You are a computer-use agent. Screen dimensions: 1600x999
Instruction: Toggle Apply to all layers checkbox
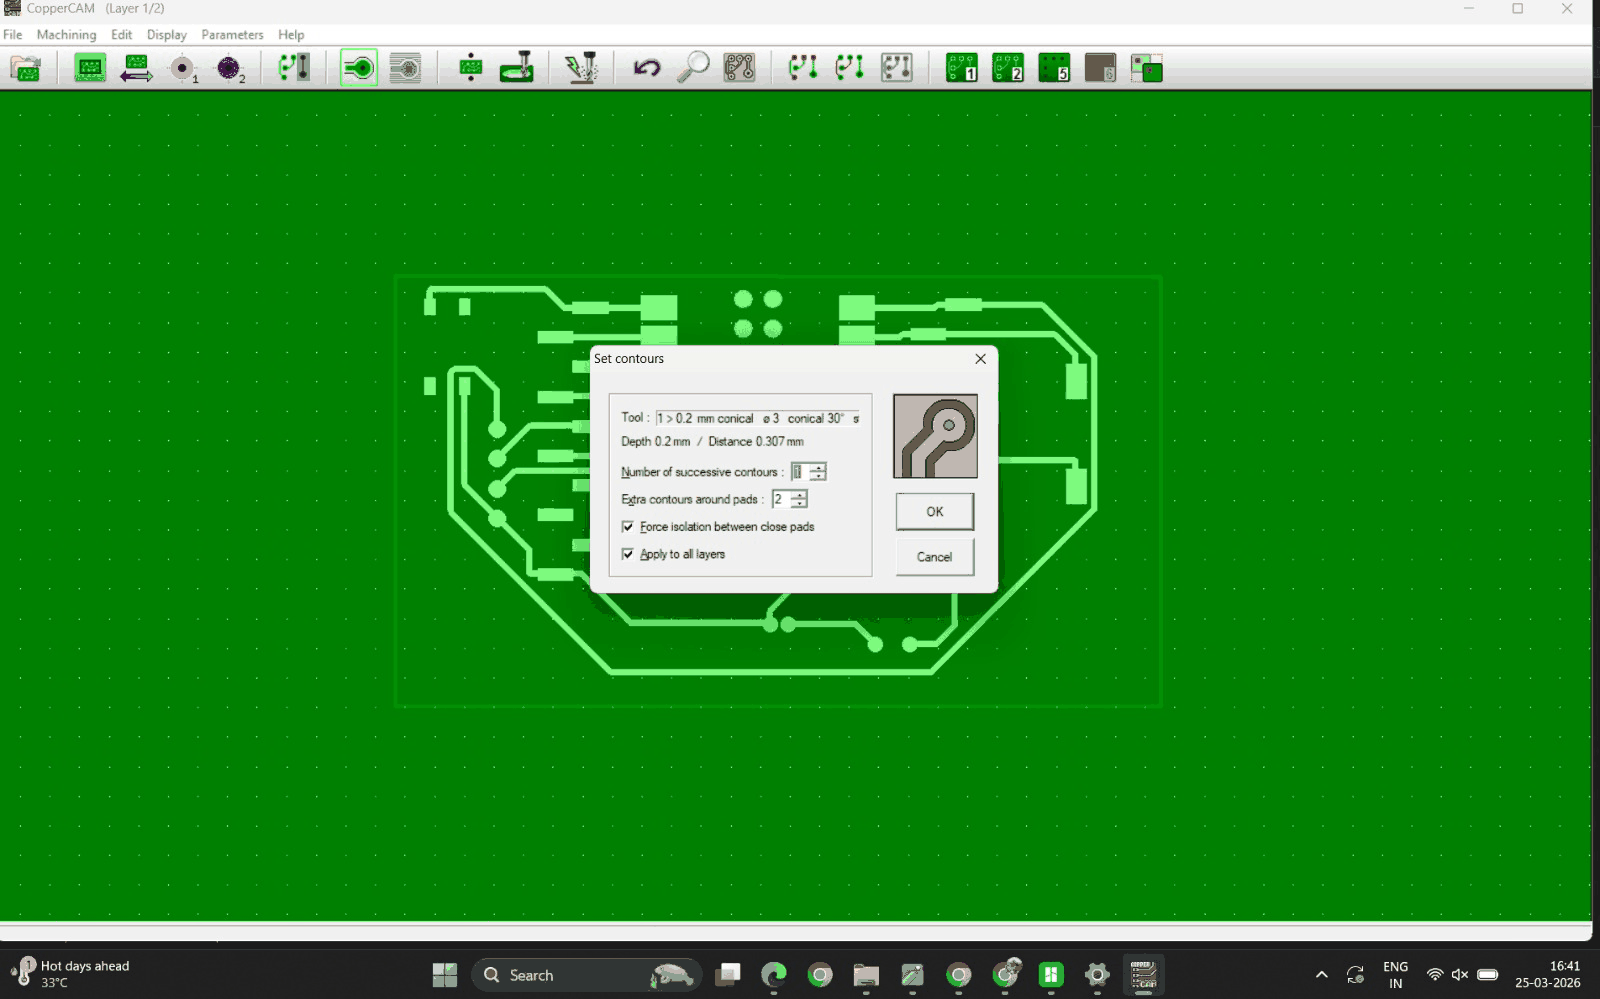click(x=628, y=554)
